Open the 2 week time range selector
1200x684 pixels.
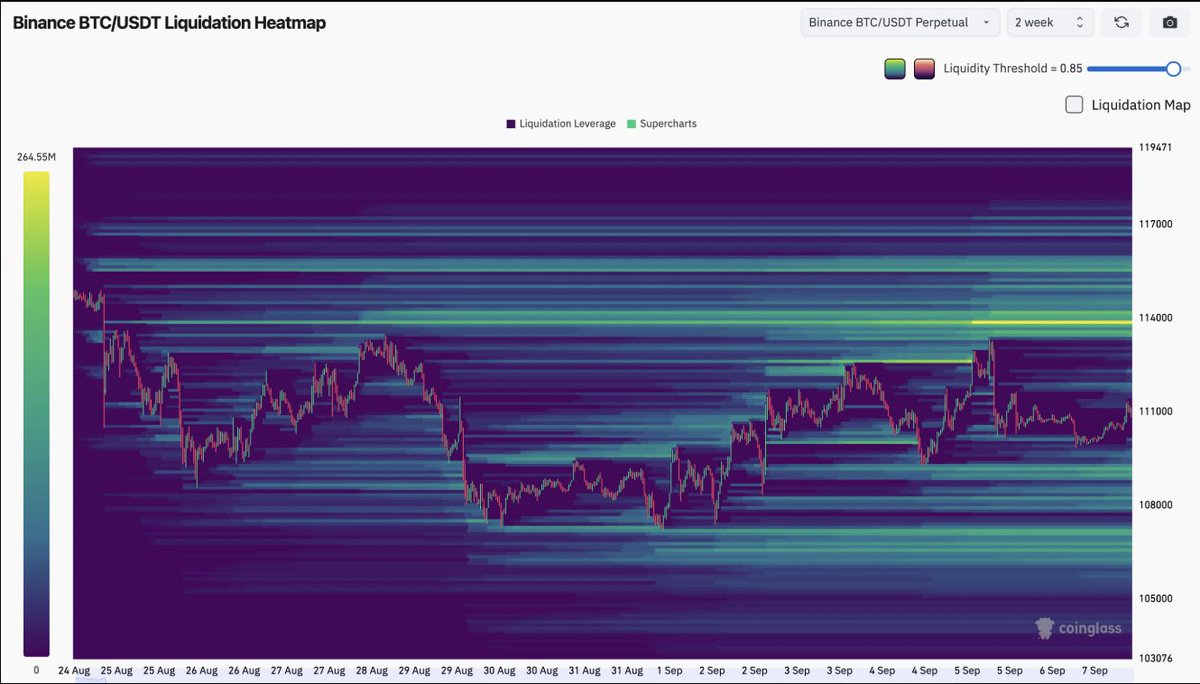(x=1050, y=22)
